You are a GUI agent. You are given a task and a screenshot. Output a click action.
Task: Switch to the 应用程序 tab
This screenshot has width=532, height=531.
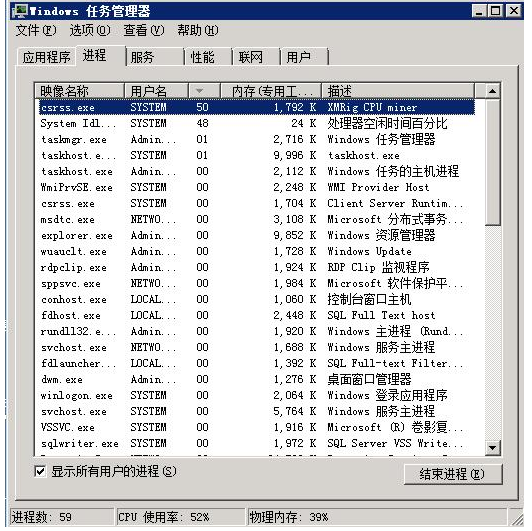46,57
